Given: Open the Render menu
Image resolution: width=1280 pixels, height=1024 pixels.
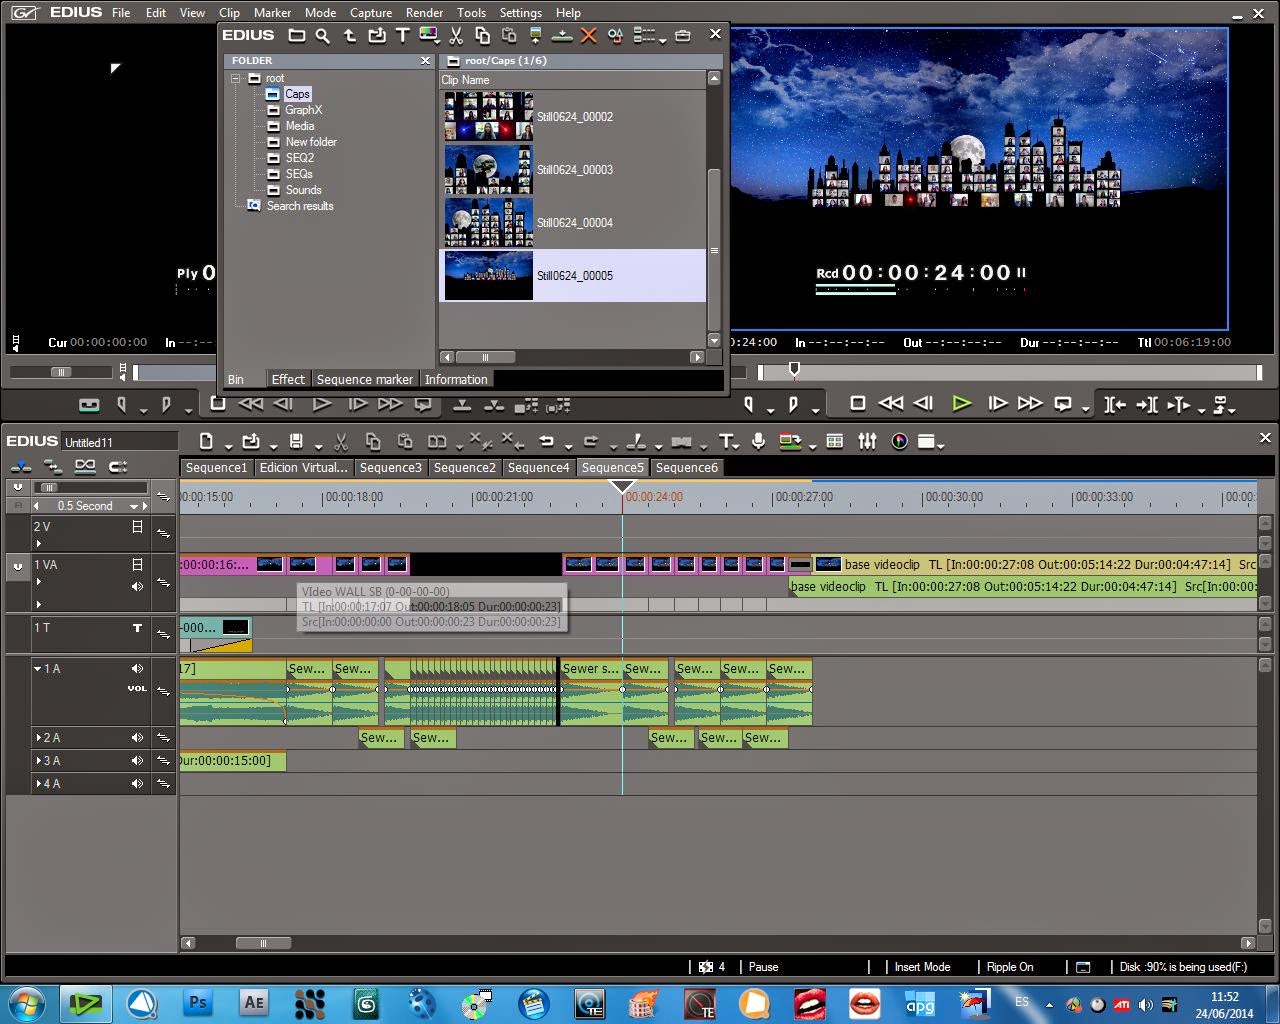Looking at the screenshot, I should tap(425, 13).
